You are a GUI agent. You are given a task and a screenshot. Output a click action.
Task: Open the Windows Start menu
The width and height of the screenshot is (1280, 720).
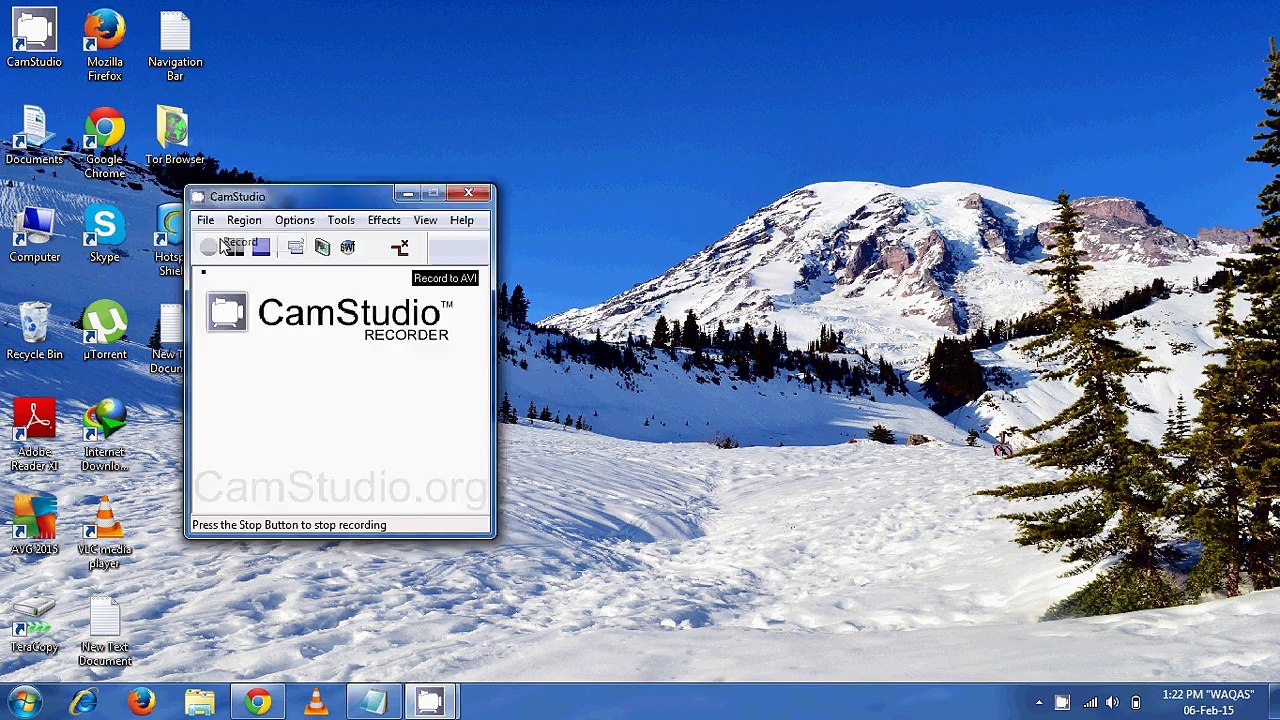tap(24, 702)
